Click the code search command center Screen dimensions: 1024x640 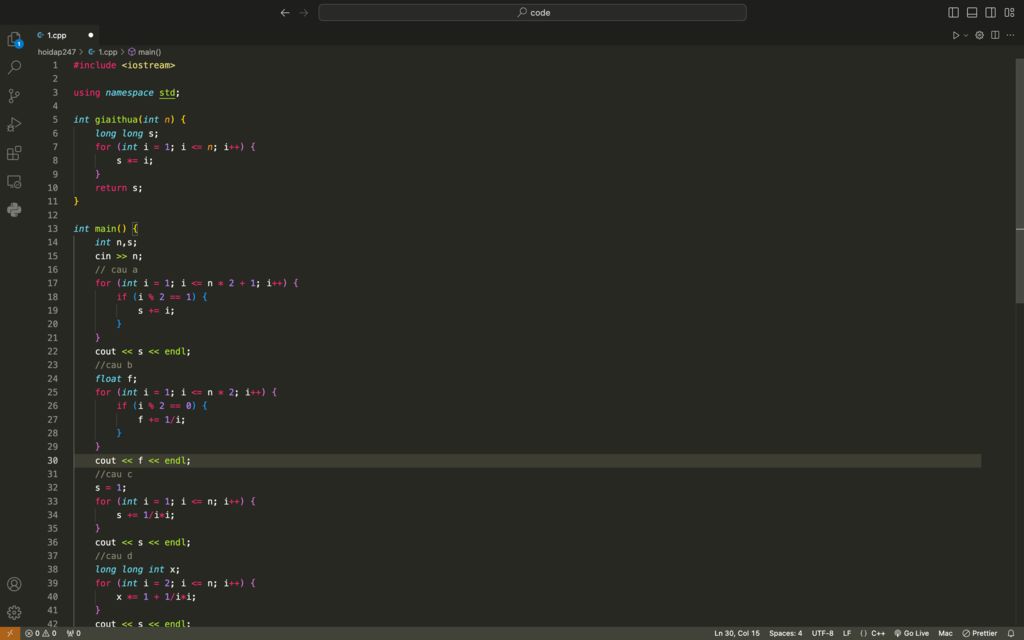[532, 12]
